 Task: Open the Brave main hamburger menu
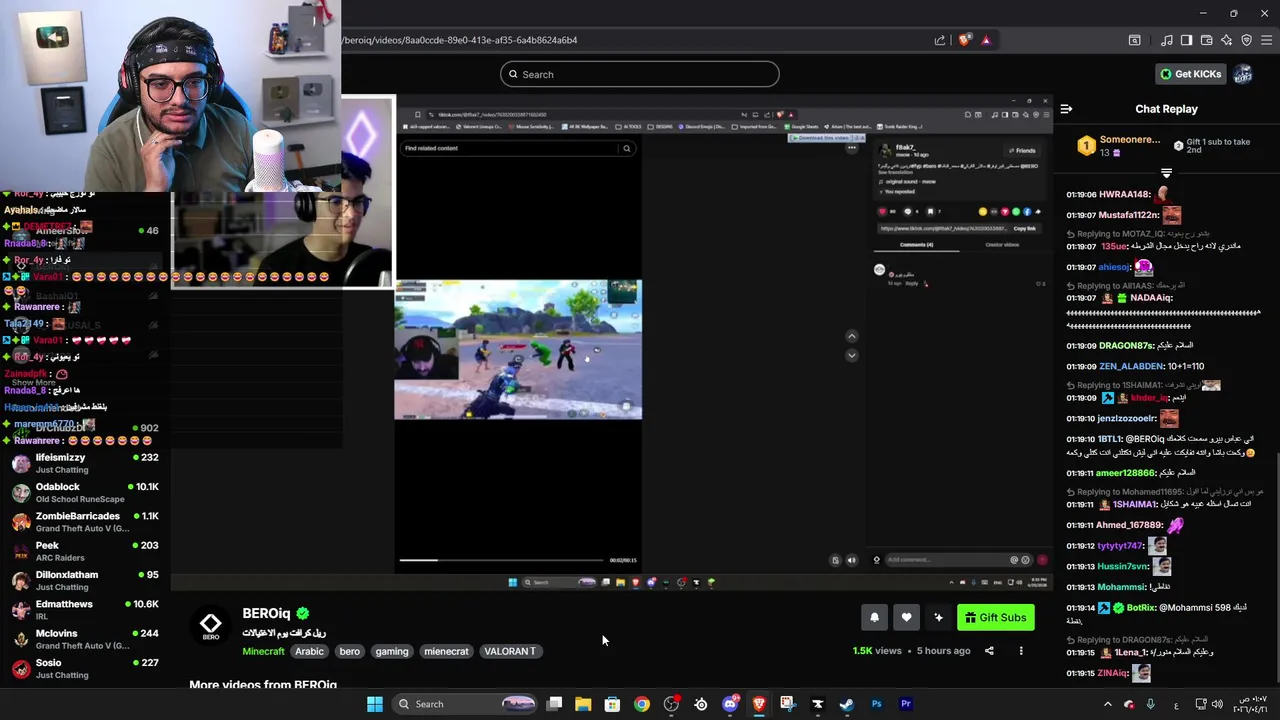[1267, 40]
